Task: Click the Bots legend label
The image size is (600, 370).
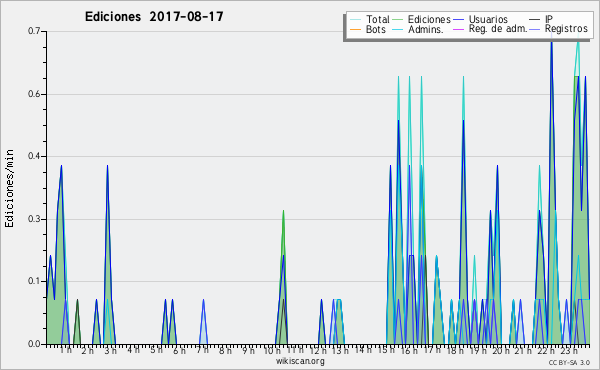Action: pyautogui.click(x=376, y=29)
